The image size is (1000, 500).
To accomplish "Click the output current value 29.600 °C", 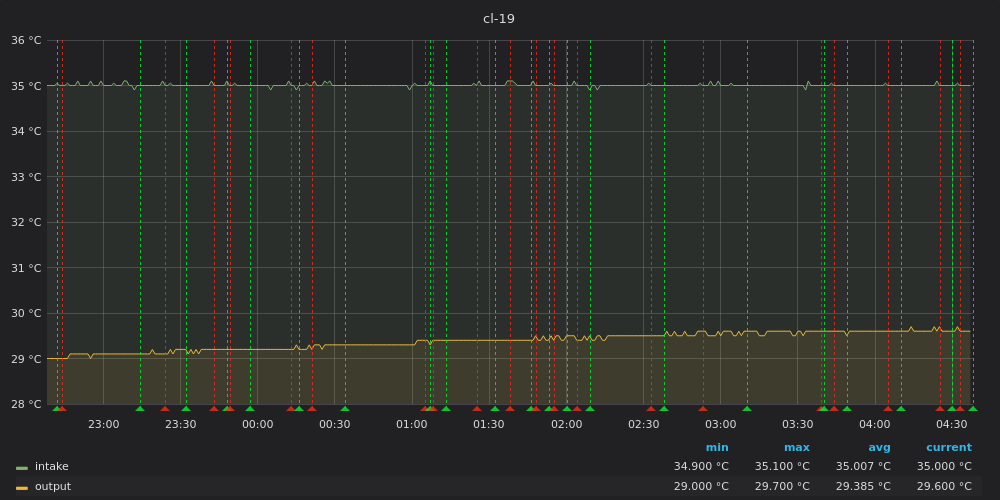I will [943, 487].
